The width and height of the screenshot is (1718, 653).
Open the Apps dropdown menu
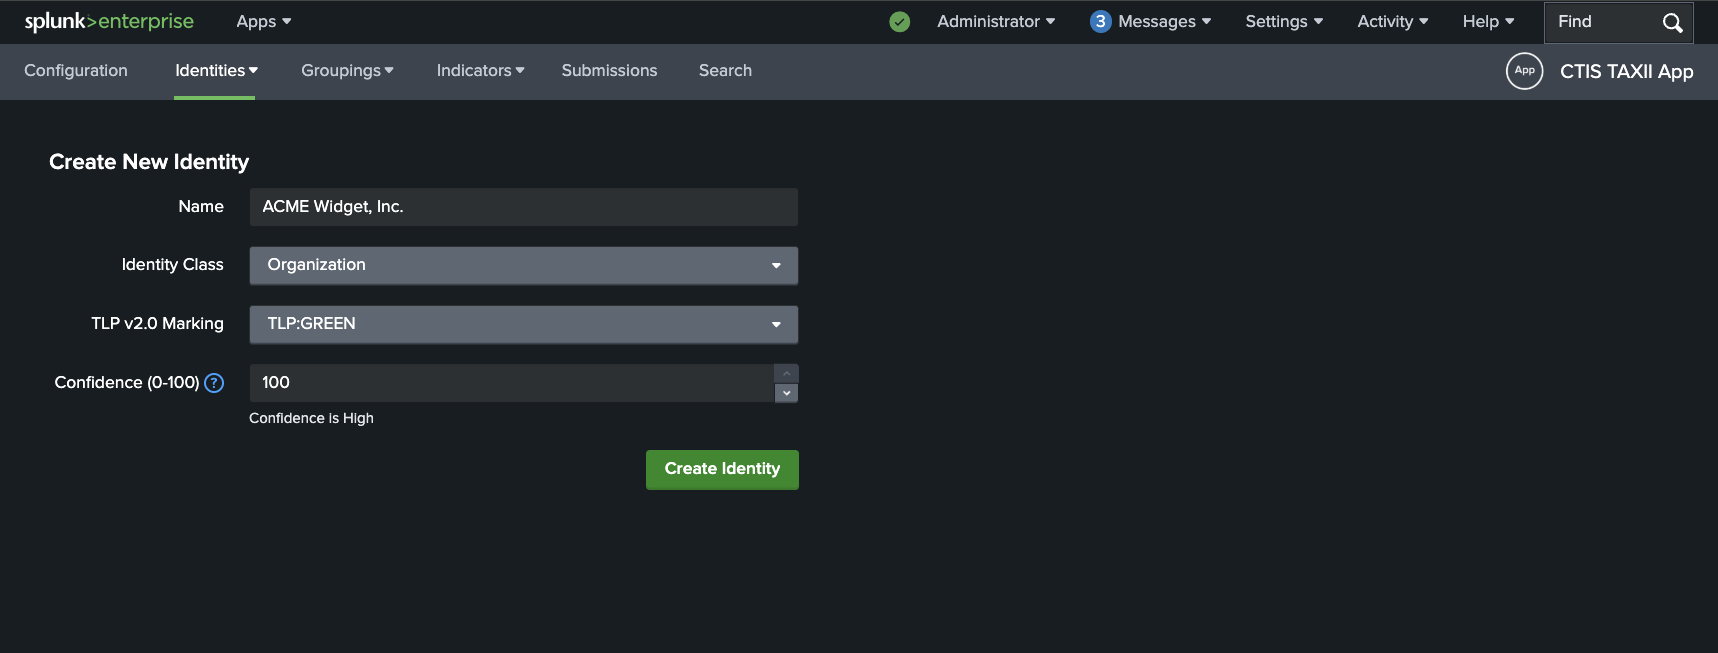pos(263,22)
